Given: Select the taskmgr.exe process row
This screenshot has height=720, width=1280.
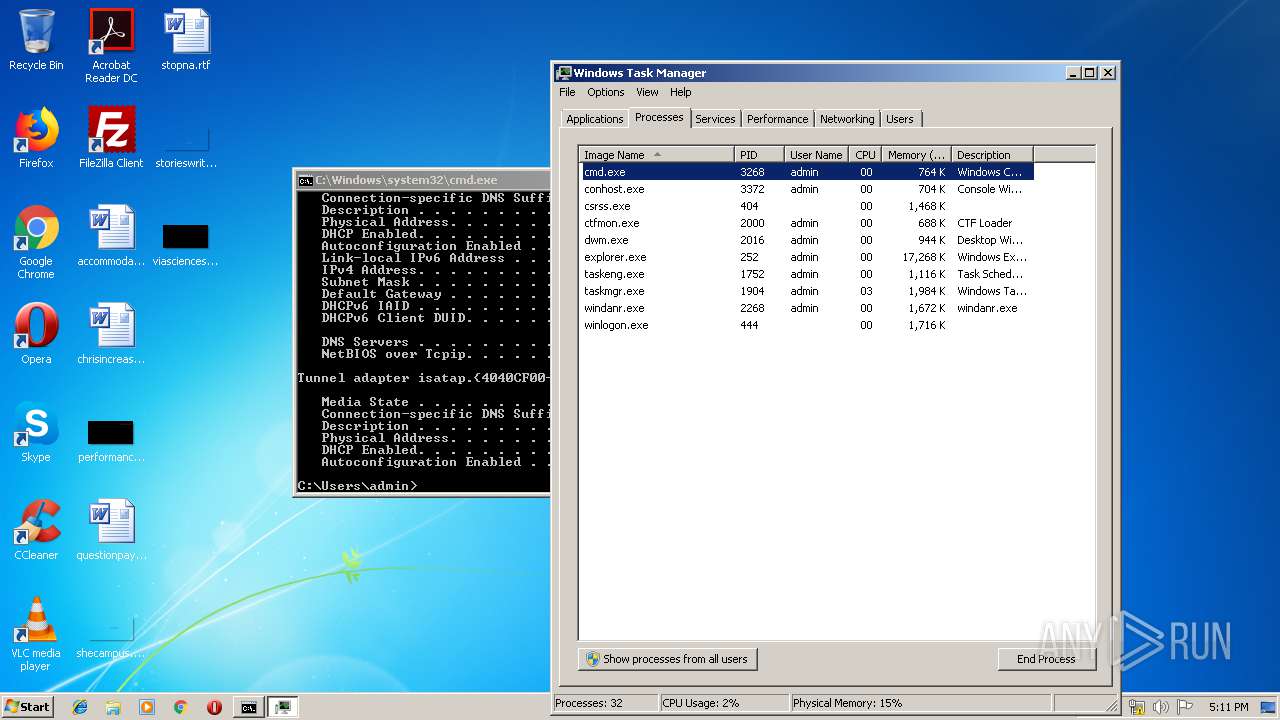Looking at the screenshot, I should (x=806, y=291).
